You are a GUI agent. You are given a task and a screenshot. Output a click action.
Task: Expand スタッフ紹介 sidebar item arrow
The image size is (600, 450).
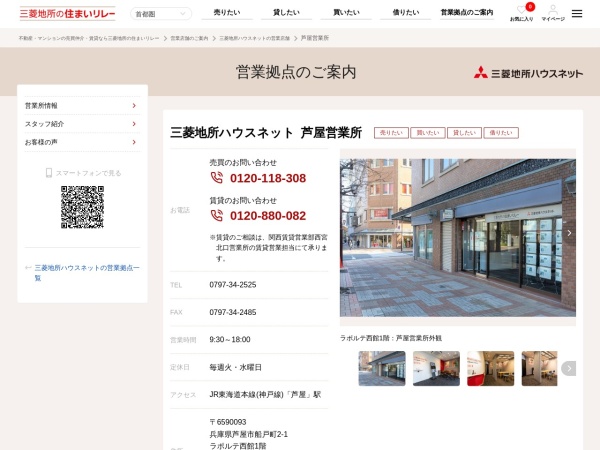point(134,124)
